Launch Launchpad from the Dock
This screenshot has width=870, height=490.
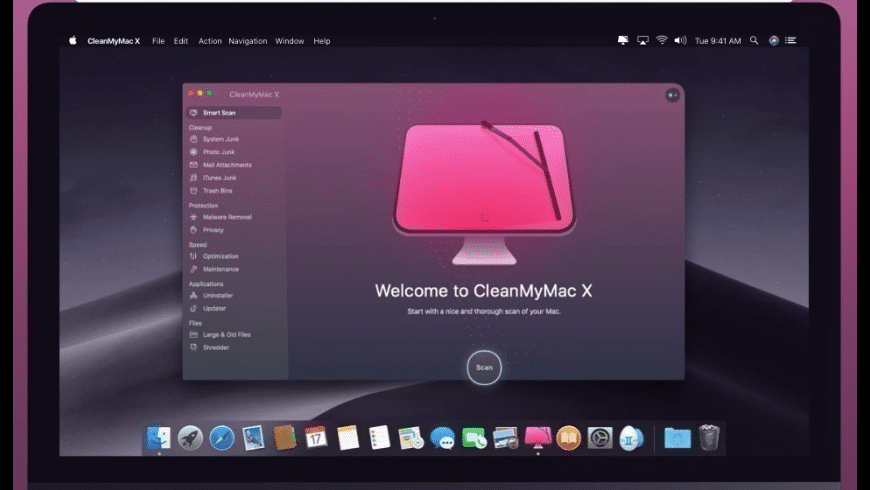(x=190, y=438)
